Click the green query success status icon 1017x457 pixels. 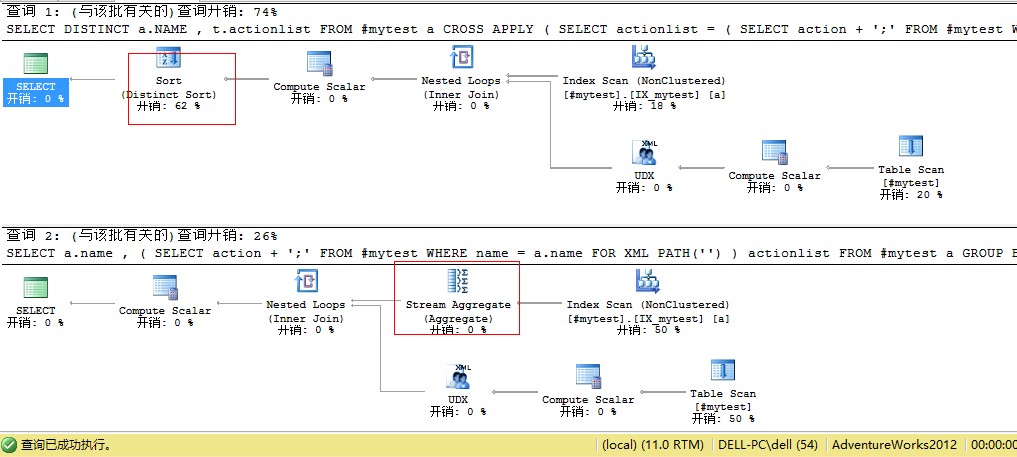[10, 445]
